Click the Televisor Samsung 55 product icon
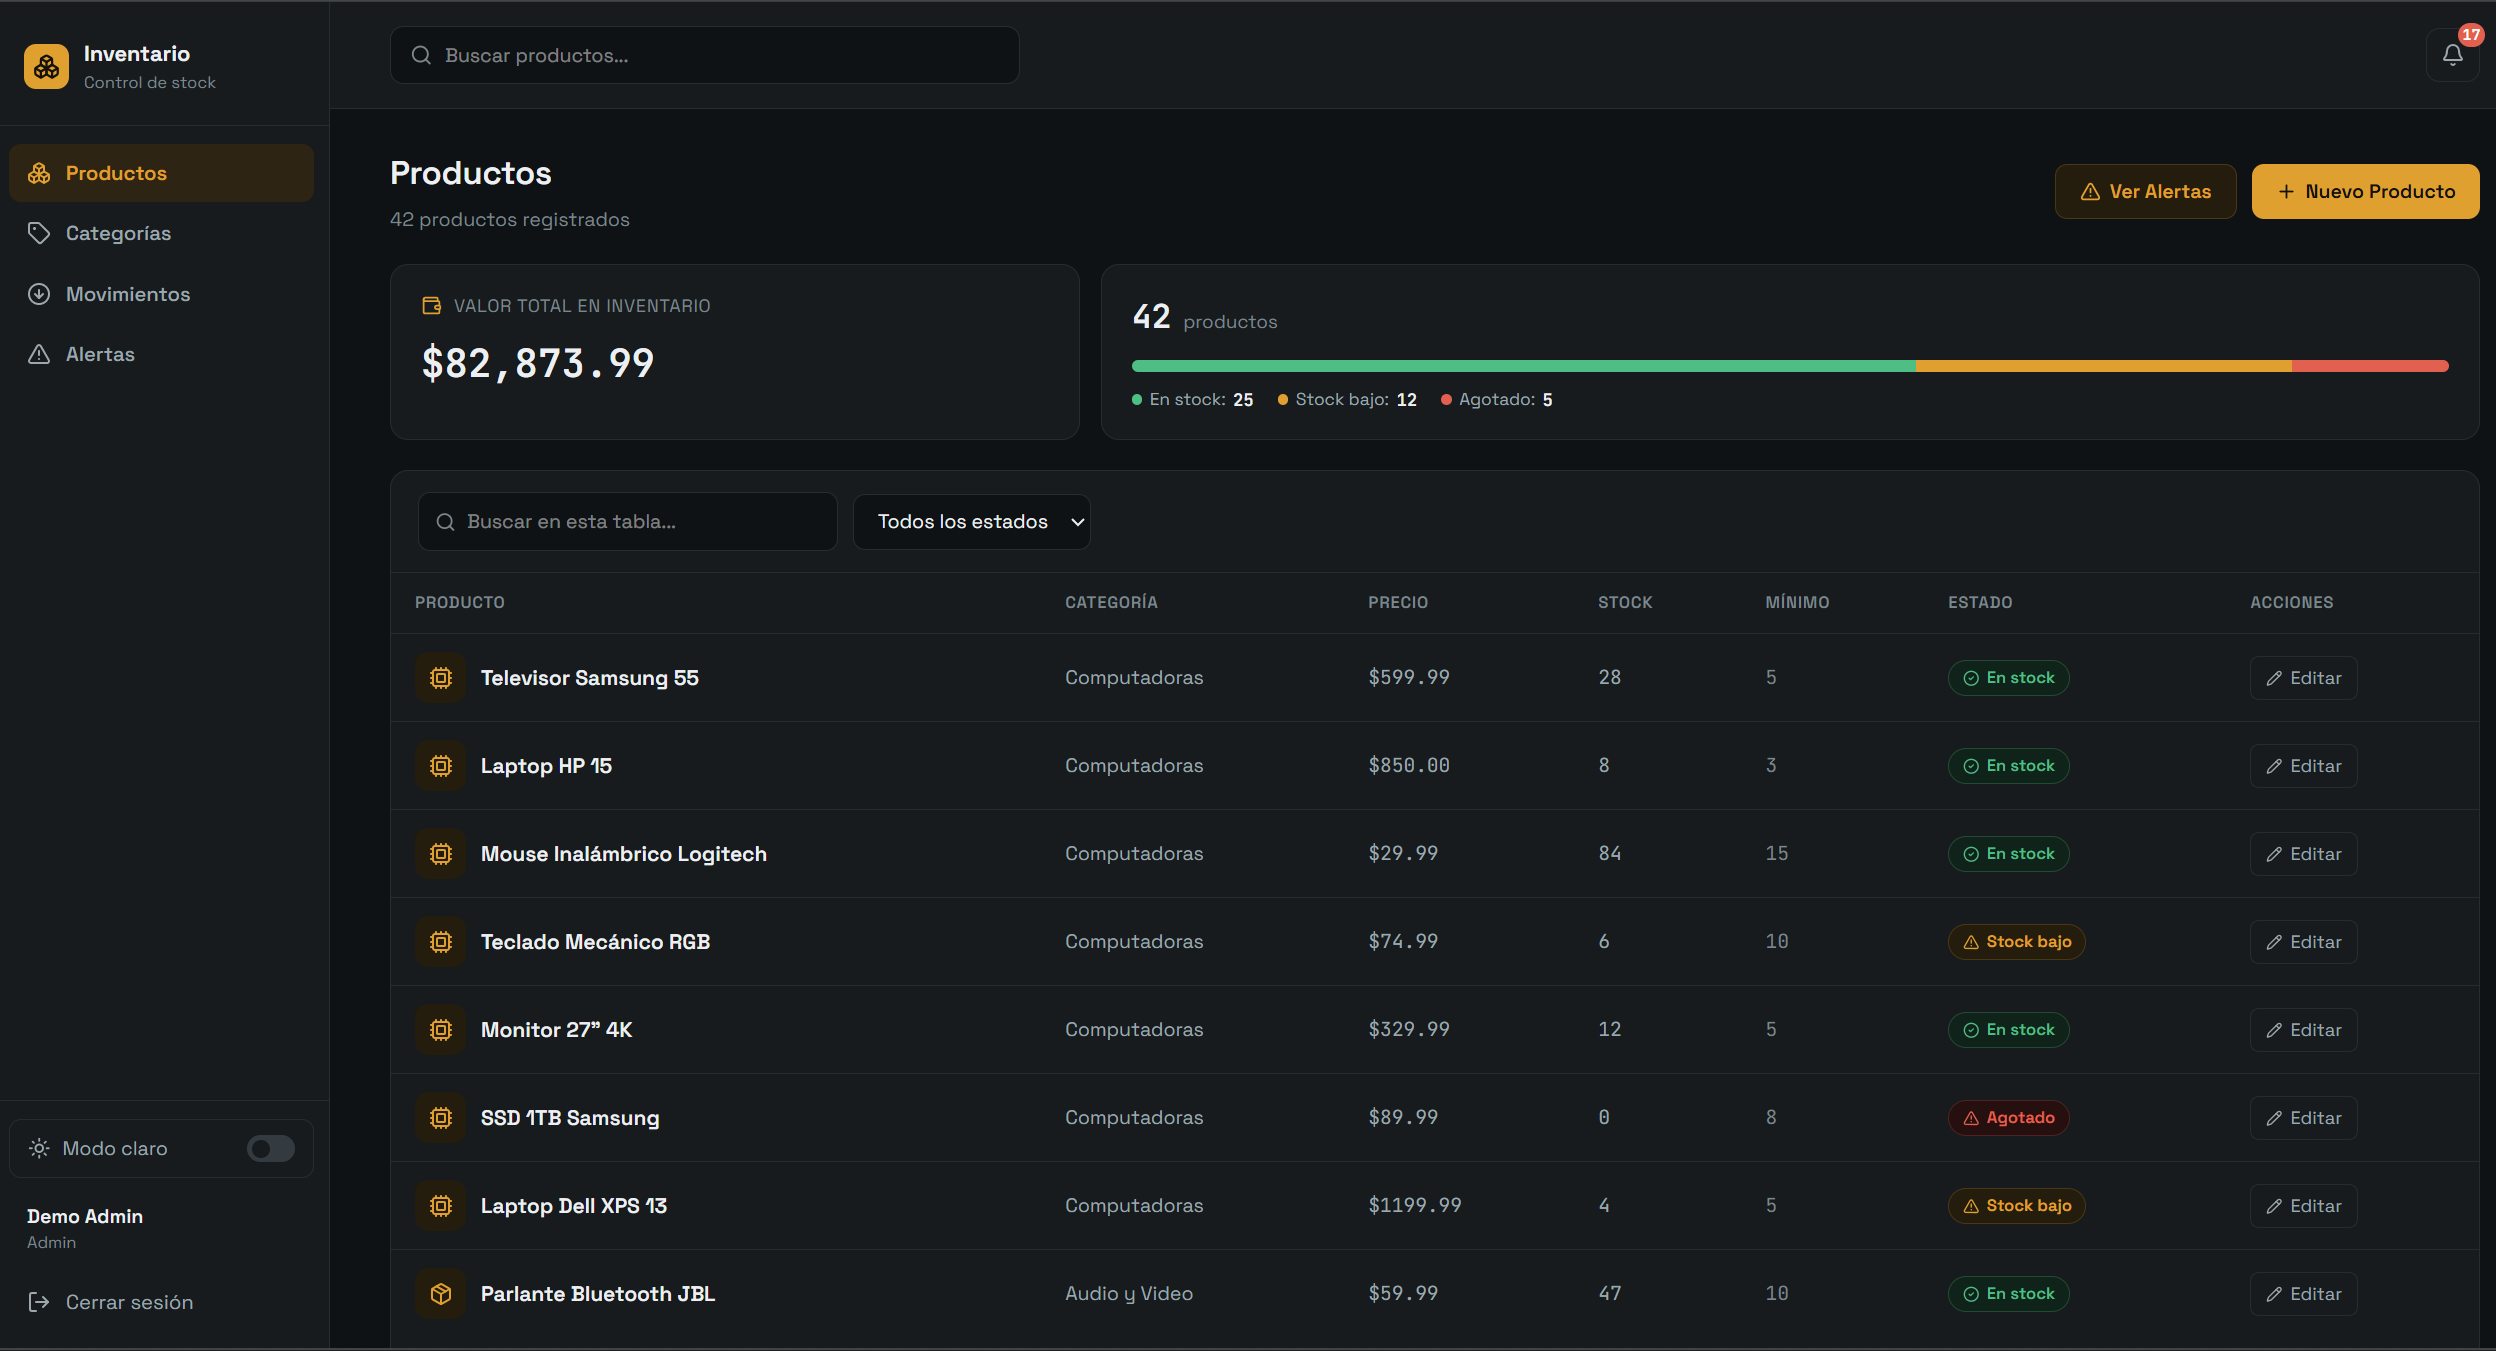The image size is (2496, 1351). pyautogui.click(x=440, y=678)
